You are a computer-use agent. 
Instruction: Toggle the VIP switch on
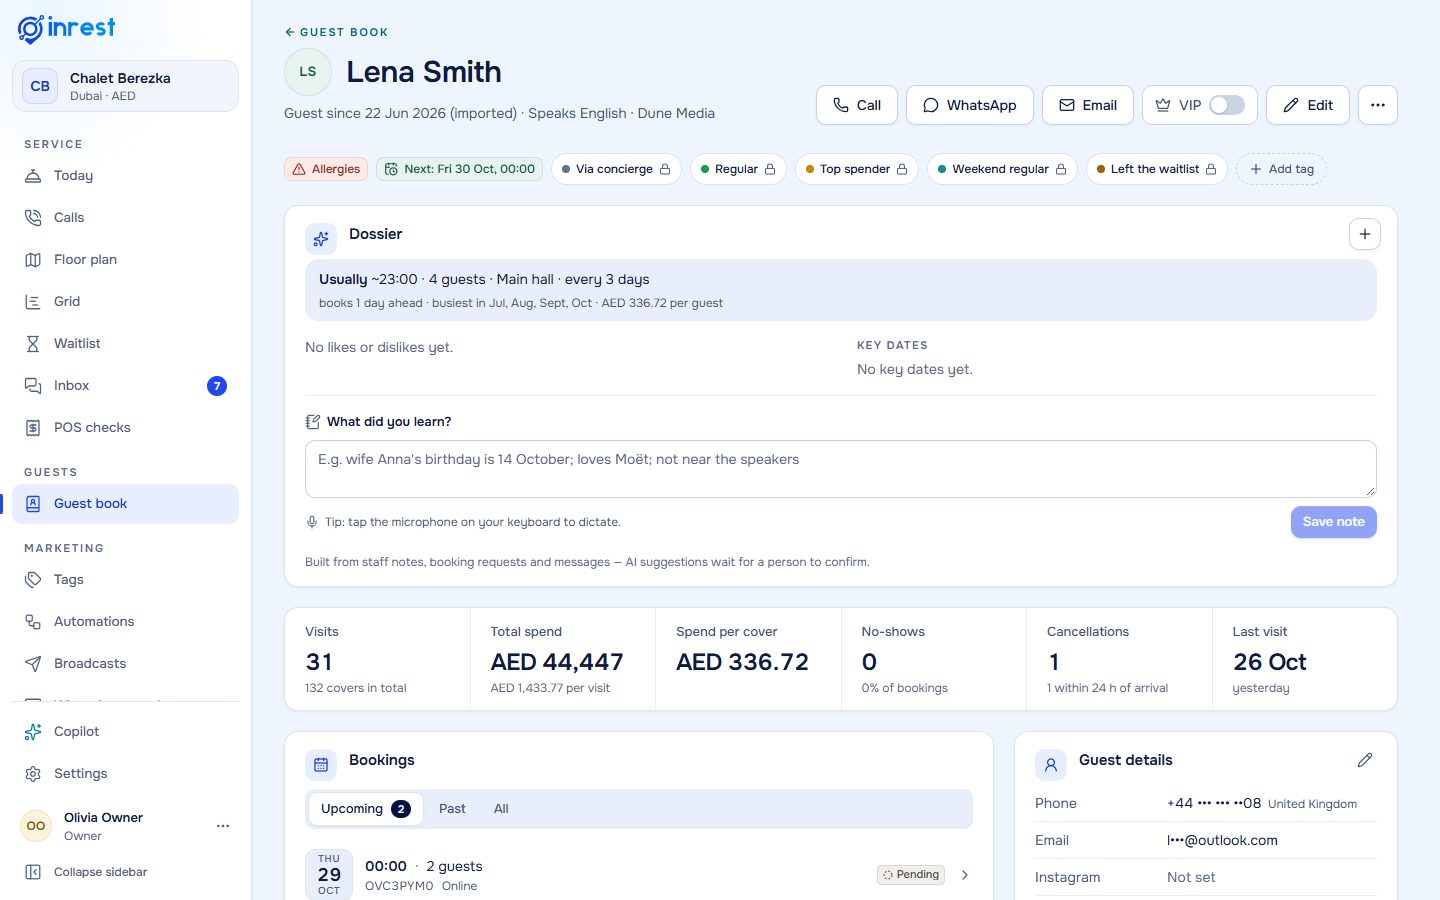click(x=1227, y=105)
